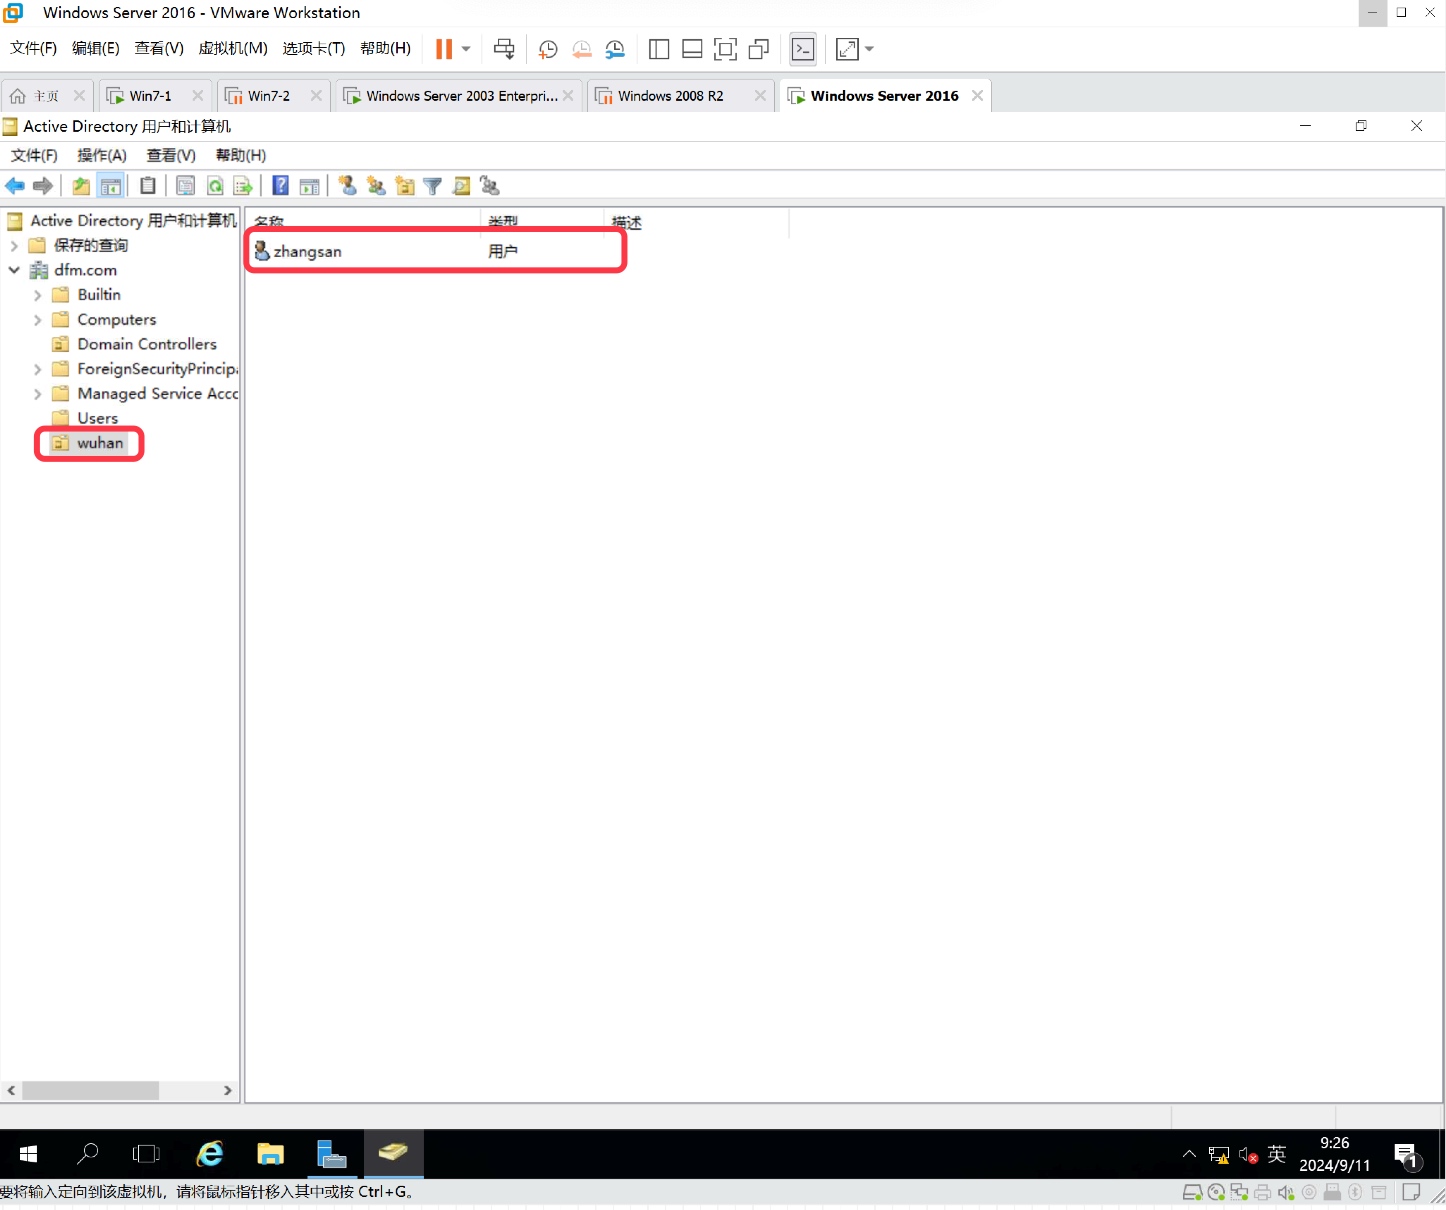Switch to the Win7-1 tab
1446x1210 pixels.
pyautogui.click(x=150, y=96)
